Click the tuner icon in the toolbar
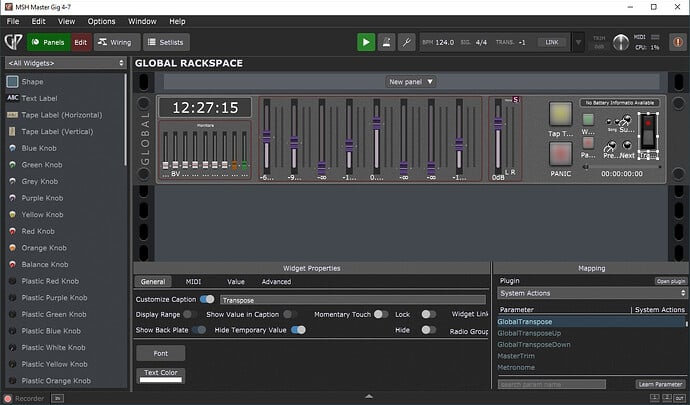 407,42
